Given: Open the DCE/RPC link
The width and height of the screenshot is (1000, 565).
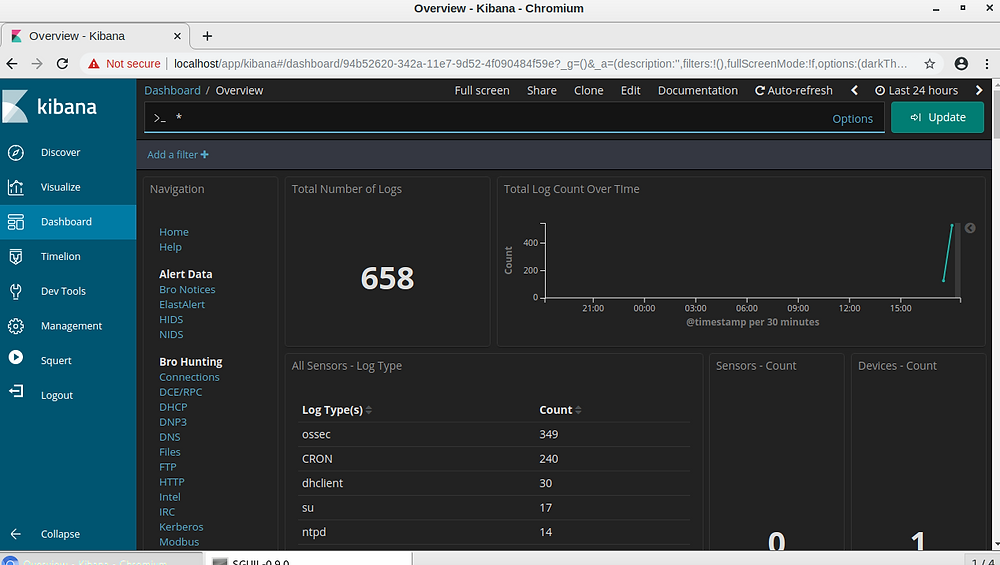Looking at the screenshot, I should pyautogui.click(x=180, y=392).
